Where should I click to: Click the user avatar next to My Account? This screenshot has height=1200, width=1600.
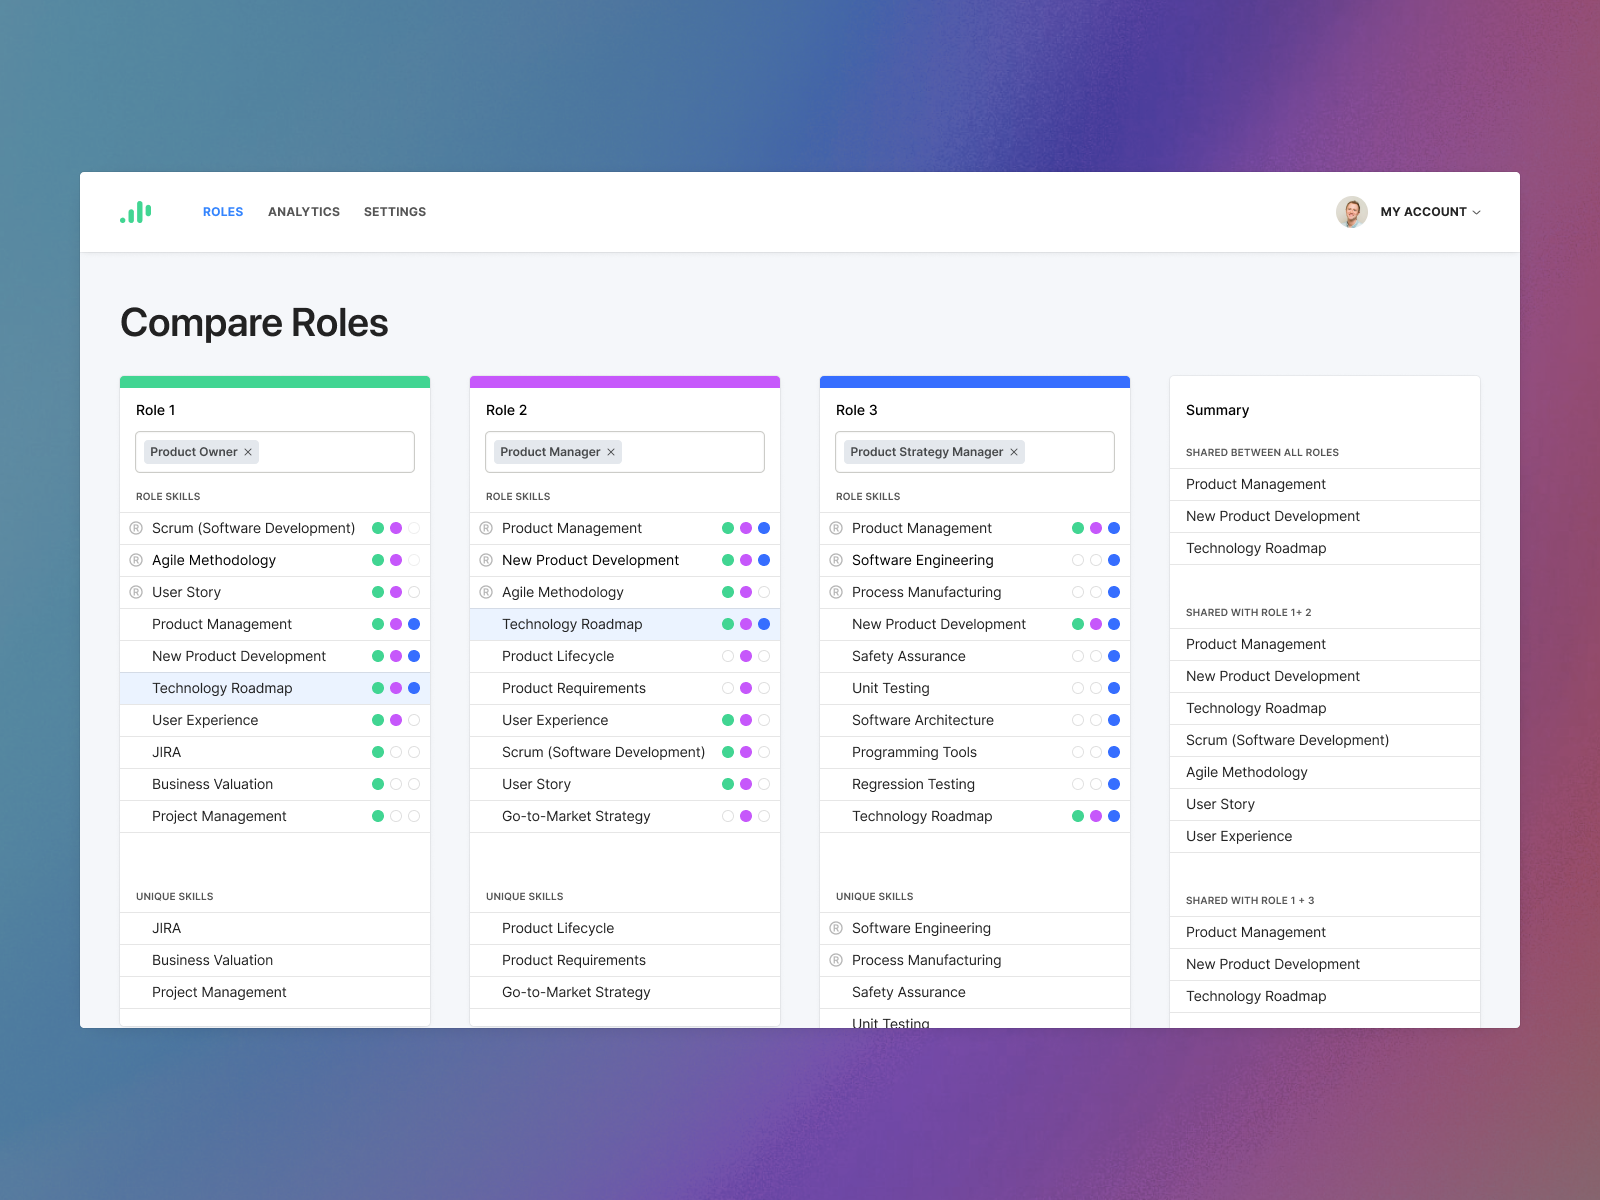coord(1353,211)
